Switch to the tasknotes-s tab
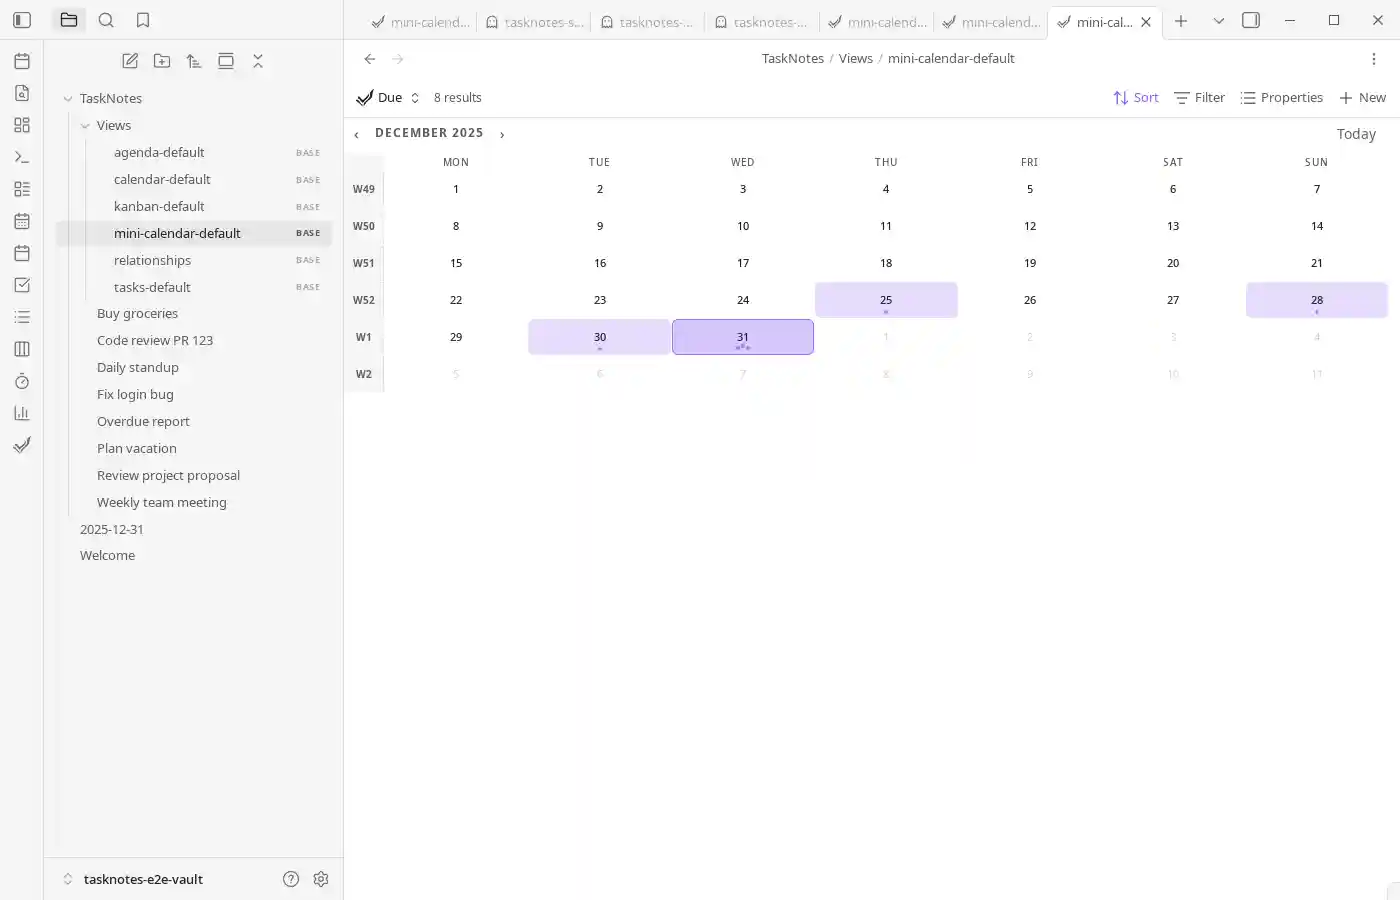Viewport: 1400px width, 900px height. [x=534, y=21]
